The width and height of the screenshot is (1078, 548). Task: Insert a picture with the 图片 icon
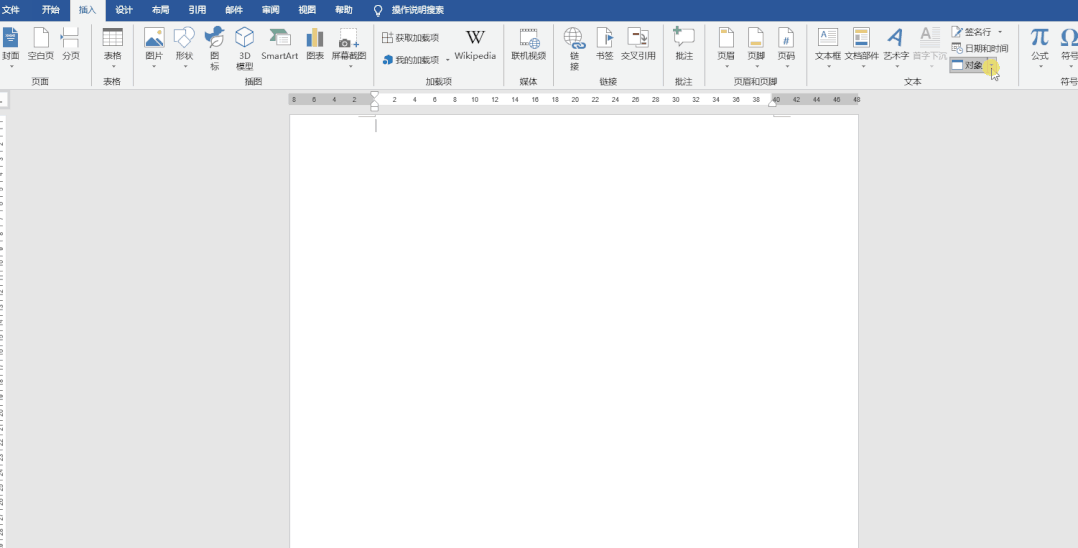(154, 44)
